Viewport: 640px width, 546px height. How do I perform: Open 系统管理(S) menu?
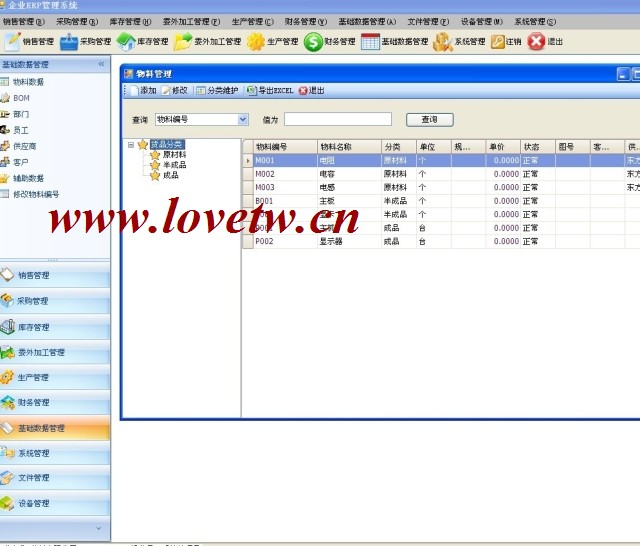point(535,22)
